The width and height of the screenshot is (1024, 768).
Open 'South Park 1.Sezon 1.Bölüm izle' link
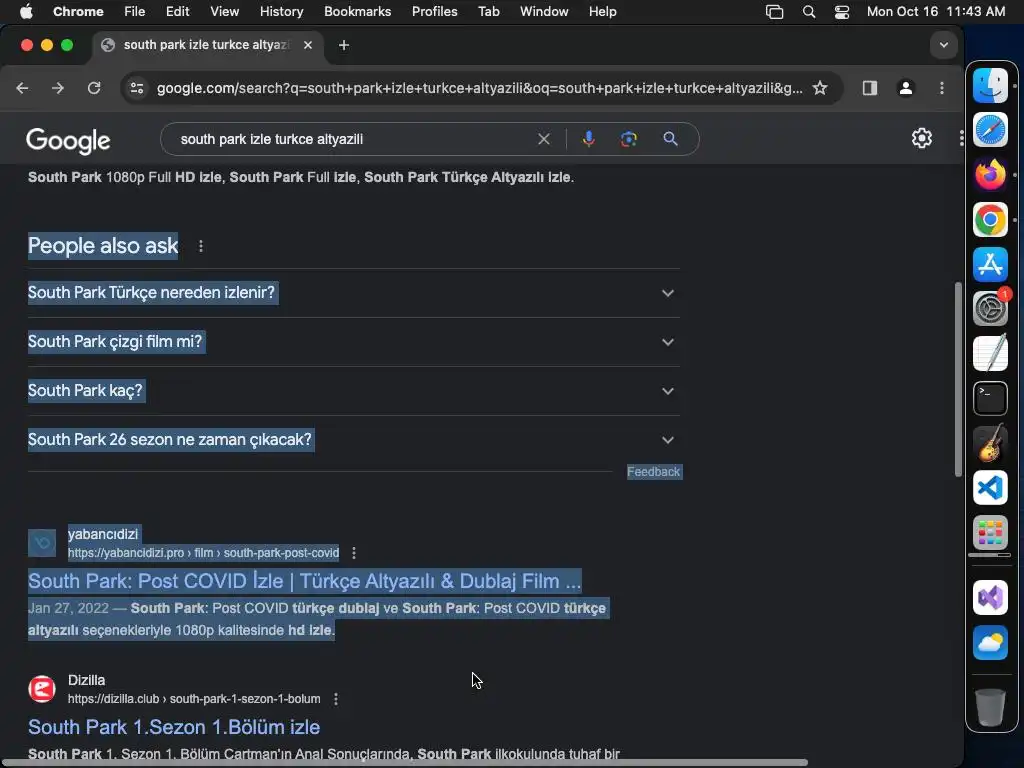pyautogui.click(x=174, y=727)
